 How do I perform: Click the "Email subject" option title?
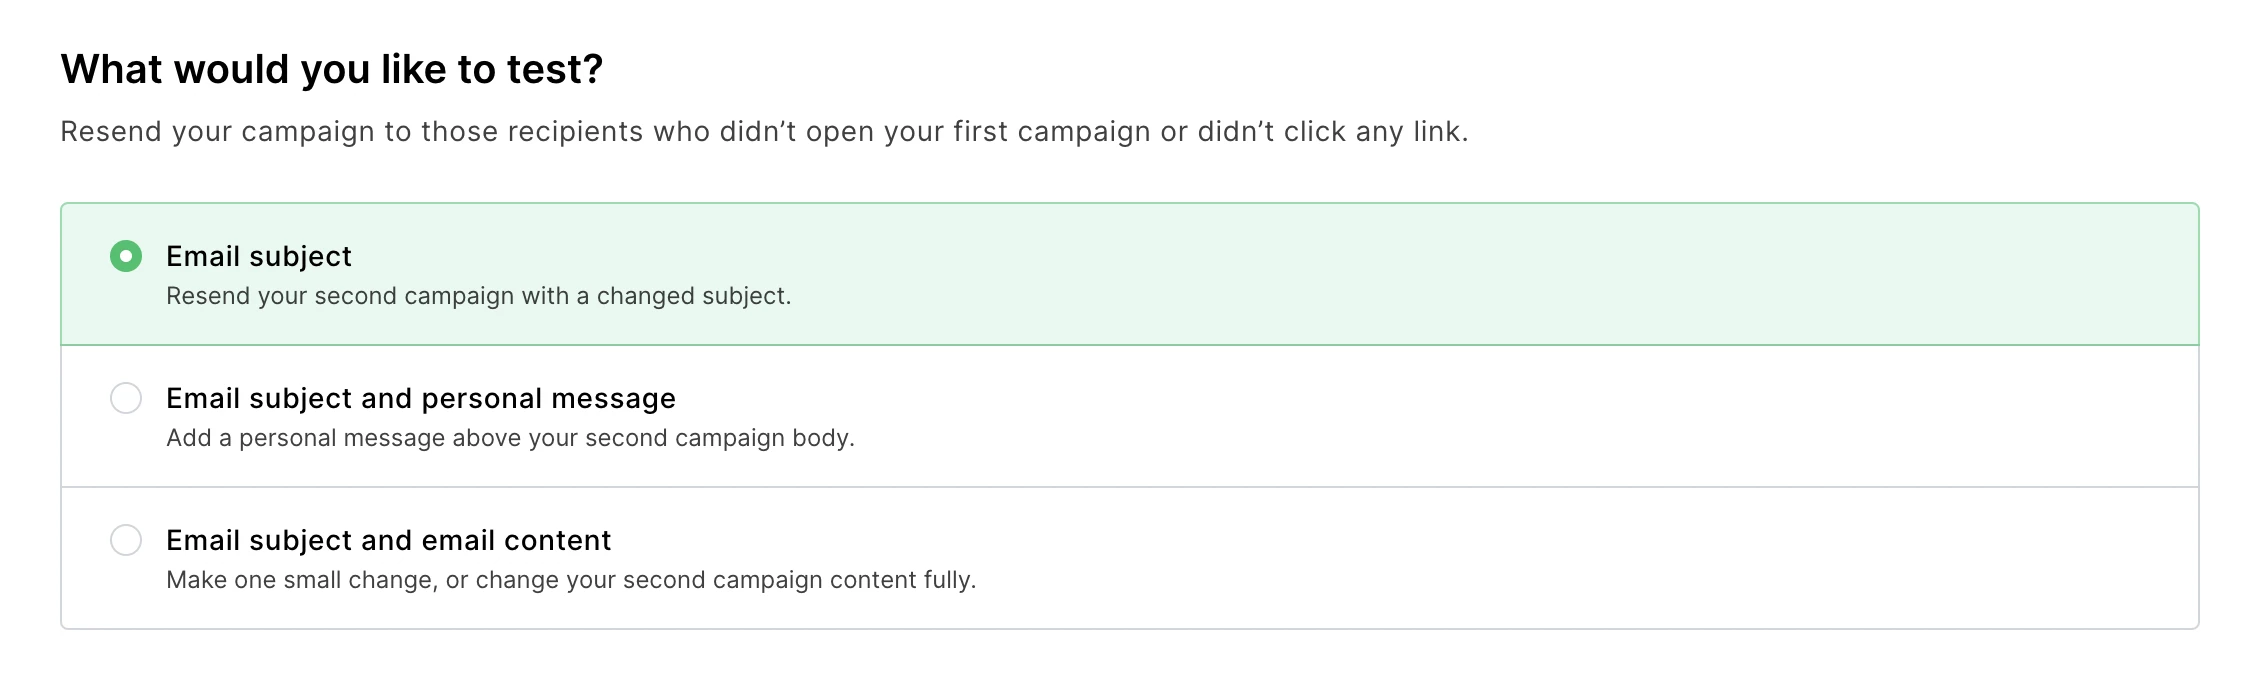pyautogui.click(x=259, y=257)
